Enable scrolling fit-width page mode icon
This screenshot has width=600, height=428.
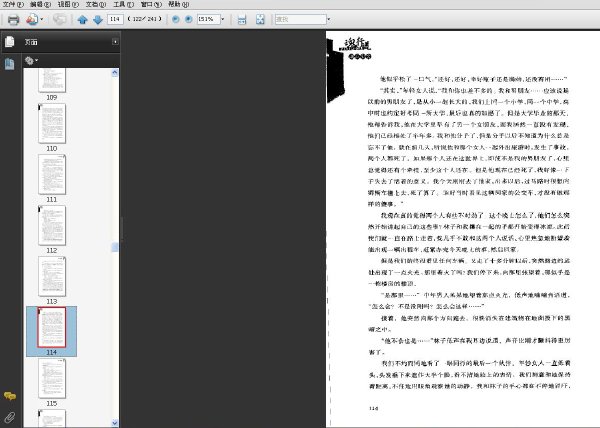pos(242,20)
